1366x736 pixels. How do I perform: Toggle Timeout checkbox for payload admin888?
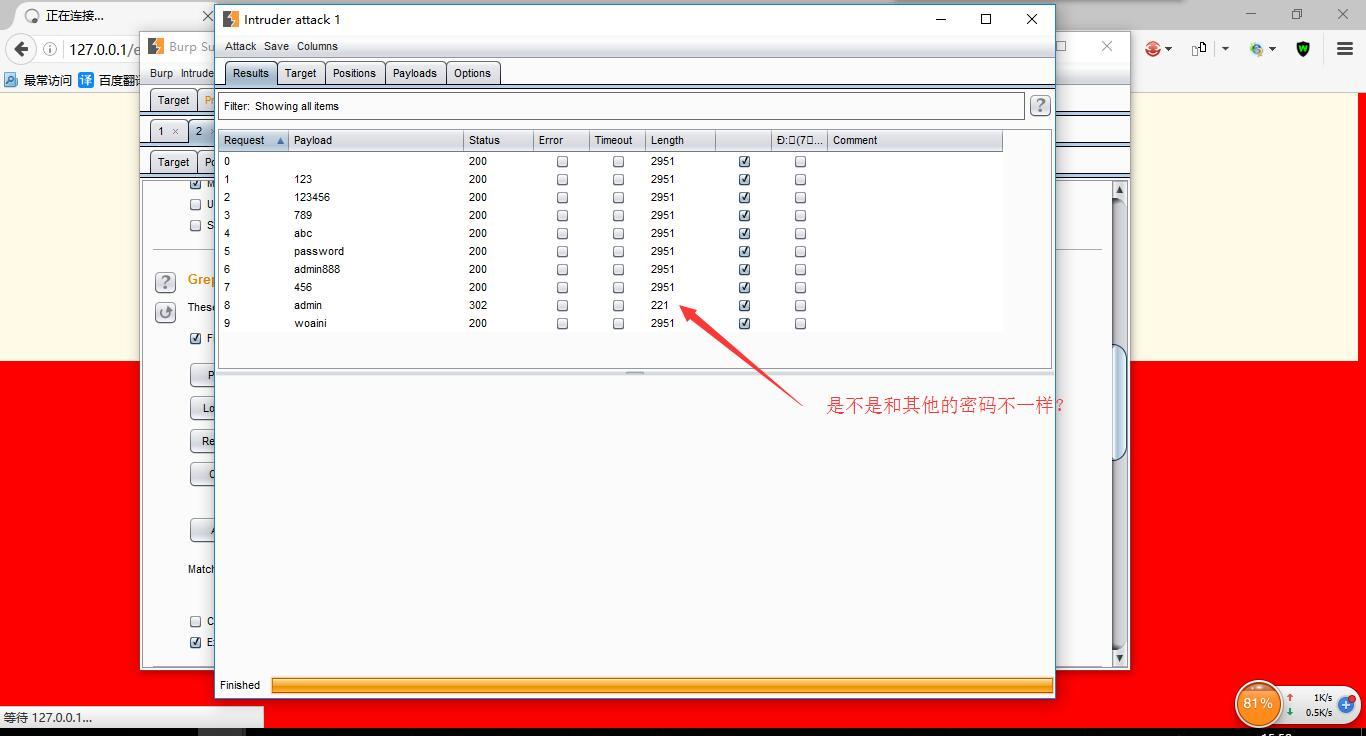[618, 269]
